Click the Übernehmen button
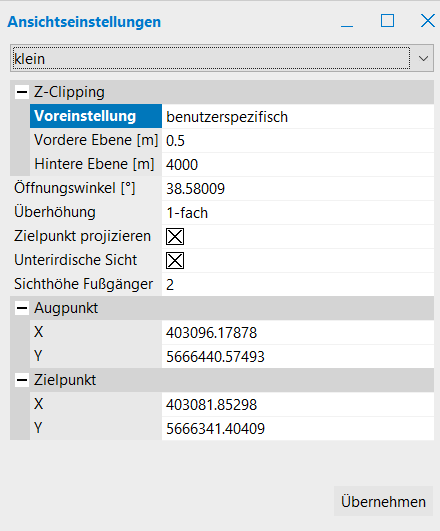 (x=383, y=502)
